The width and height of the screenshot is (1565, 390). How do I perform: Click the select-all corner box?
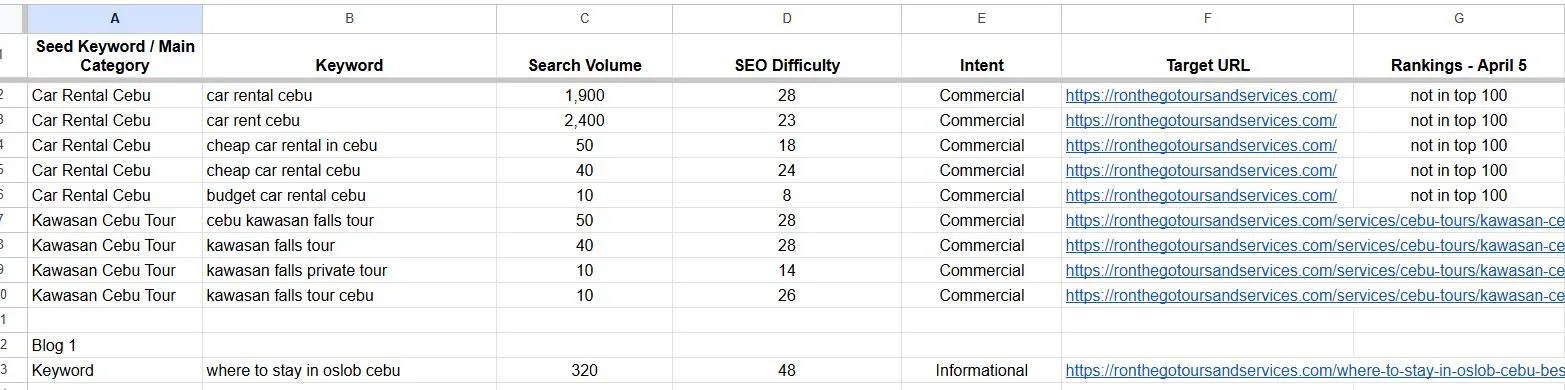[13, 18]
